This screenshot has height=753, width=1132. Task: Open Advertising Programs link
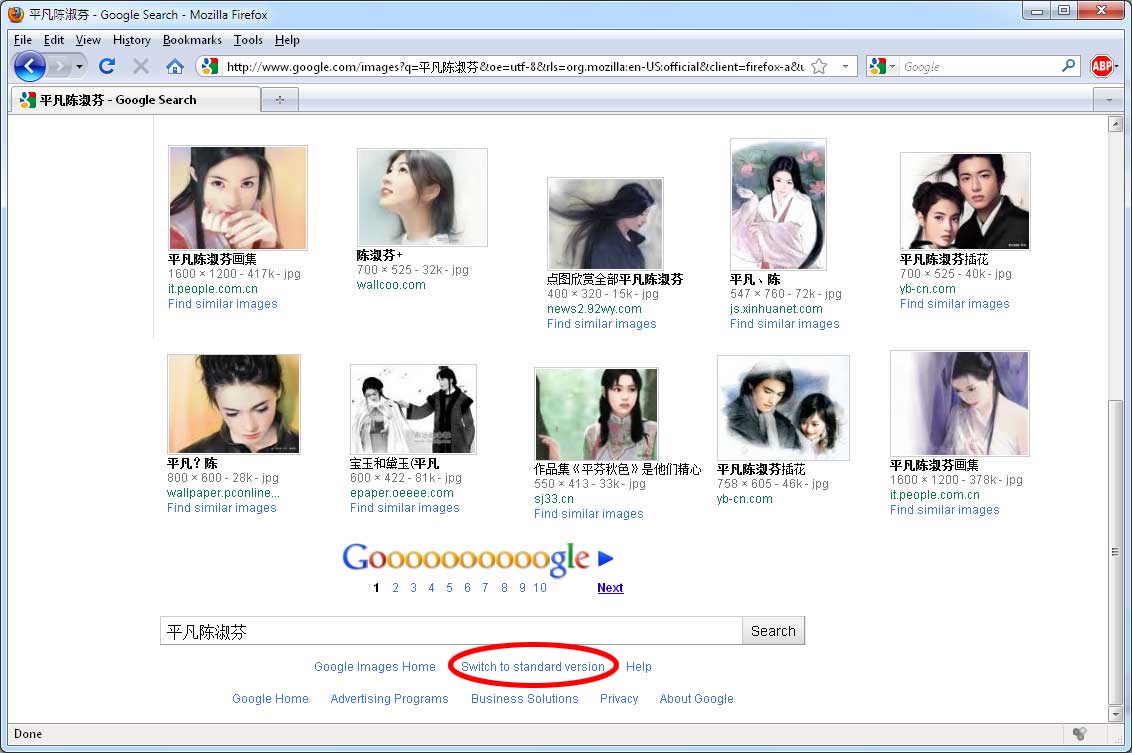tap(389, 698)
